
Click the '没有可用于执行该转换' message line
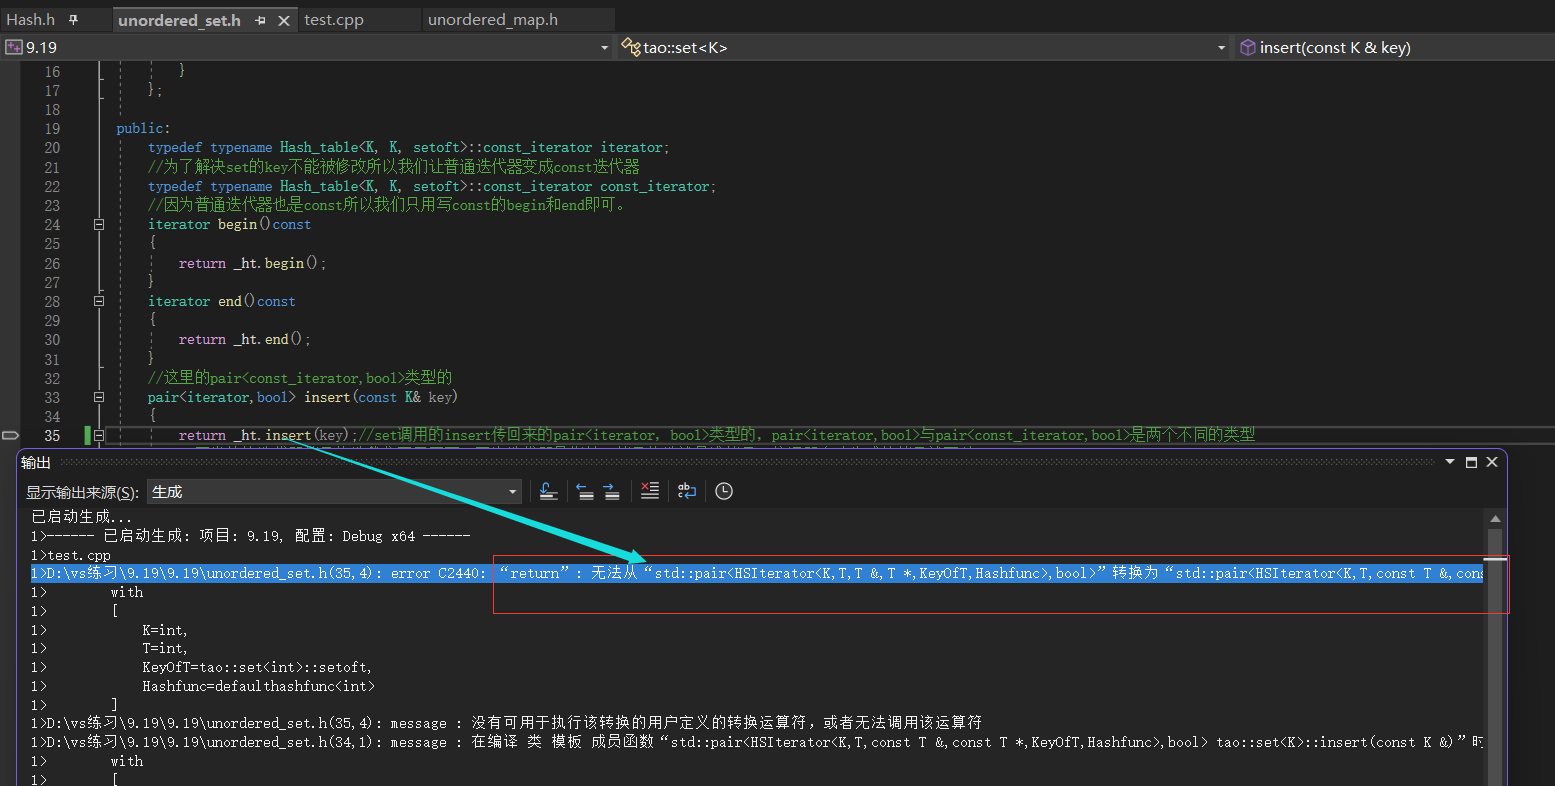(506, 722)
